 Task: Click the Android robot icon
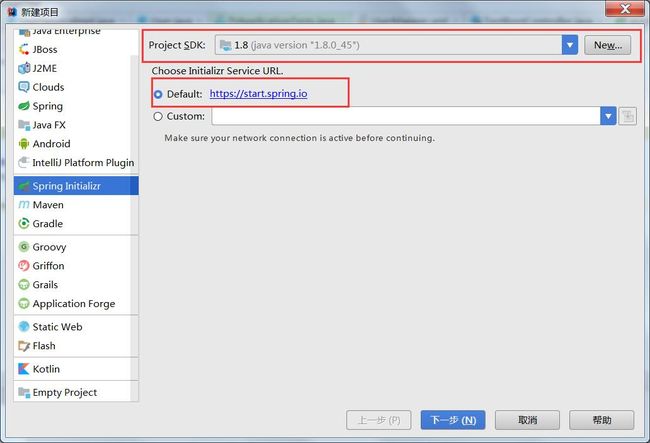[x=24, y=144]
